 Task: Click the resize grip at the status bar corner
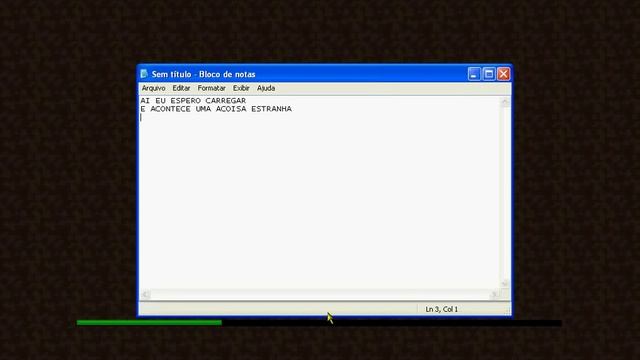(x=507, y=311)
